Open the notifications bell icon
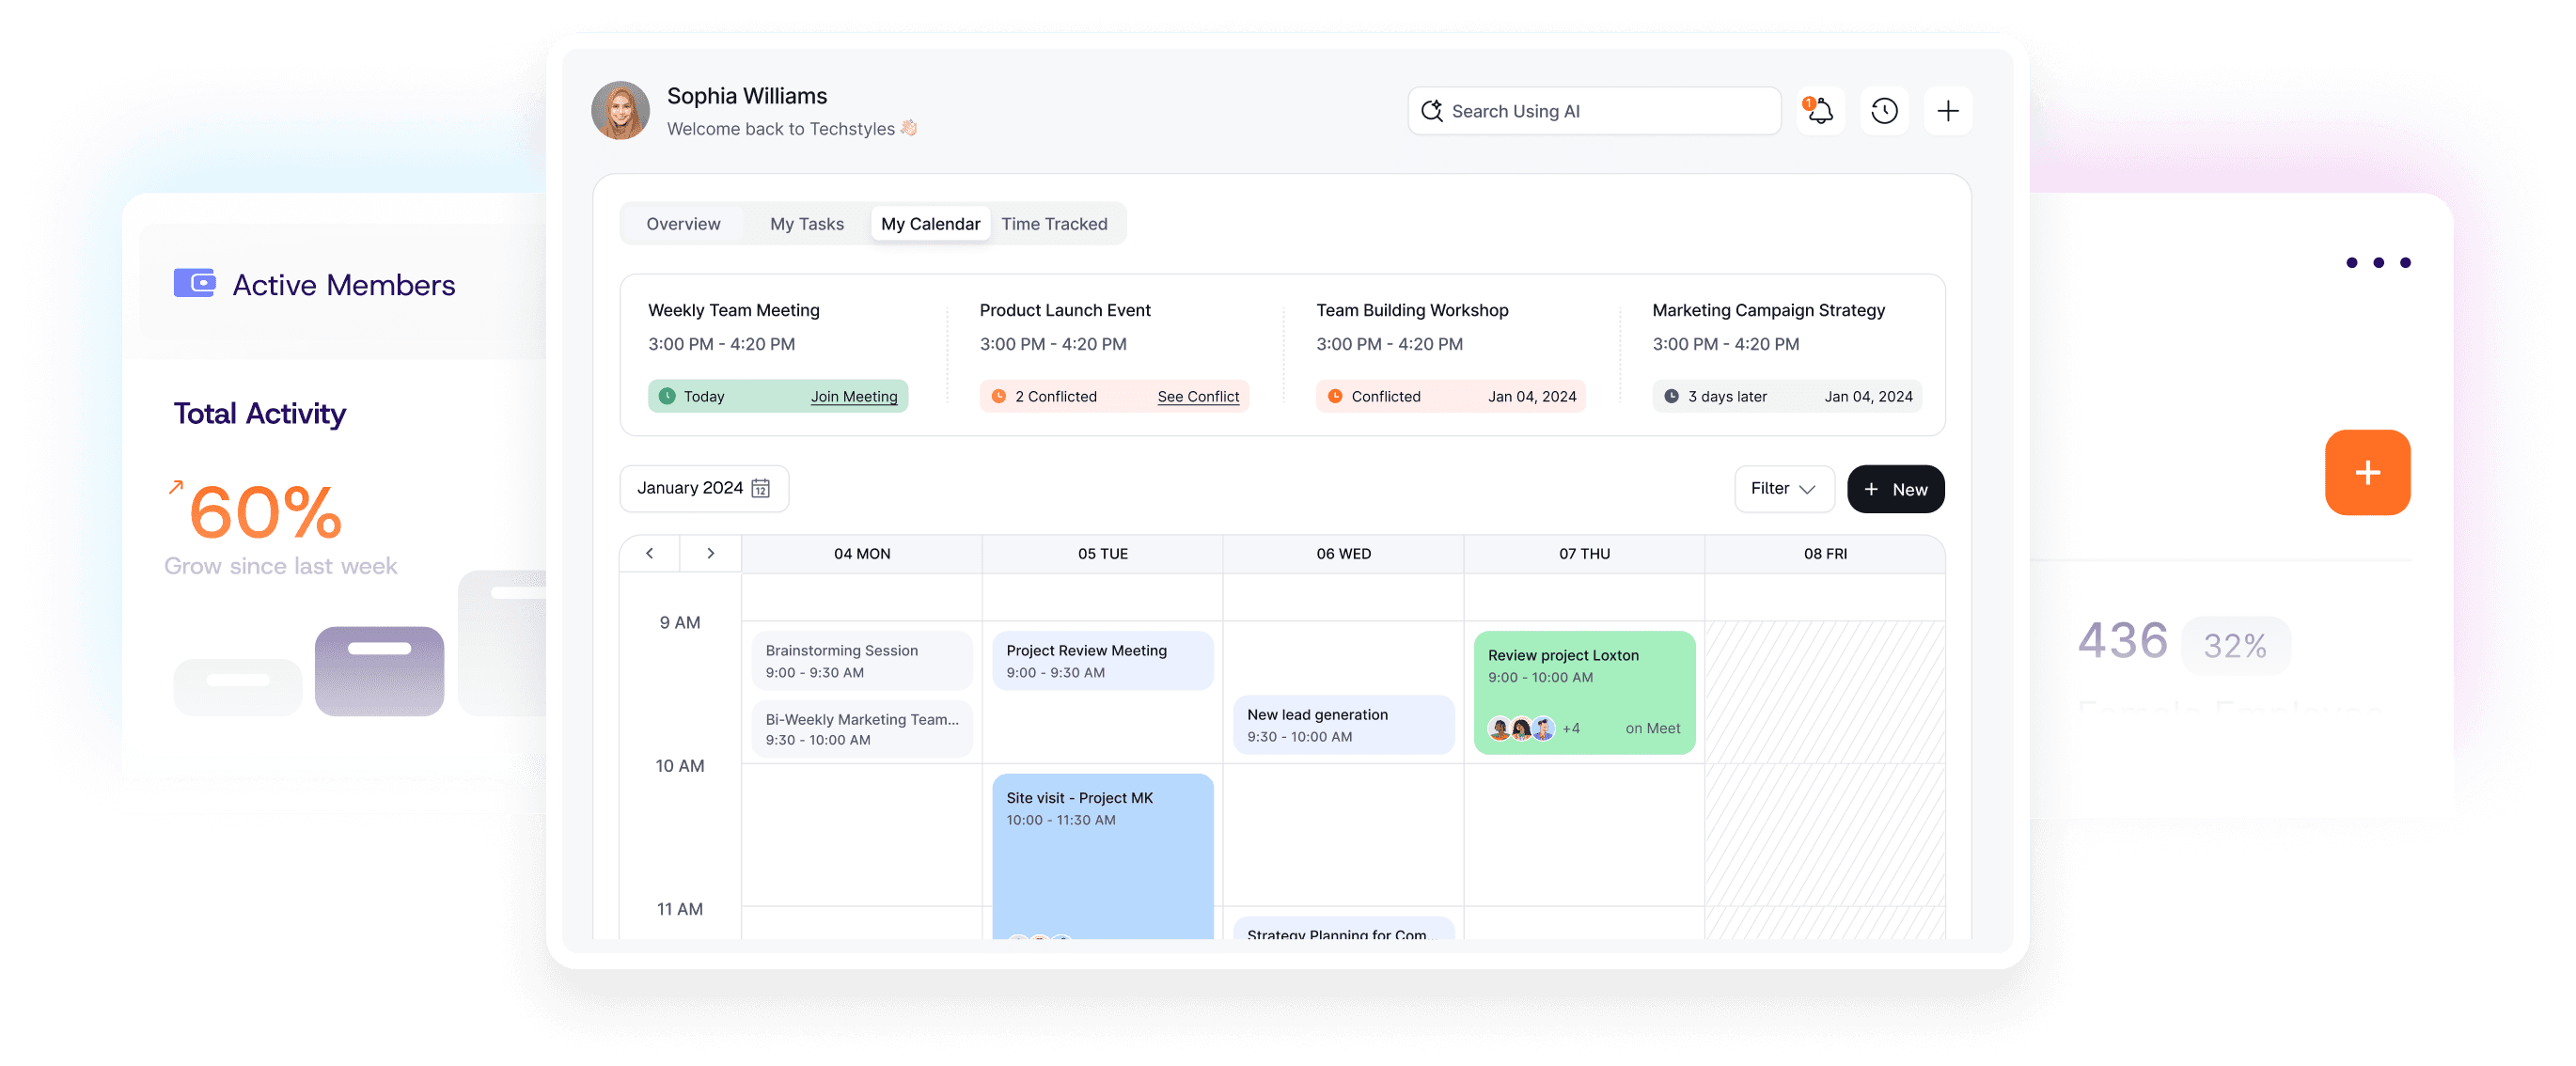2576x1066 pixels. 1820,111
